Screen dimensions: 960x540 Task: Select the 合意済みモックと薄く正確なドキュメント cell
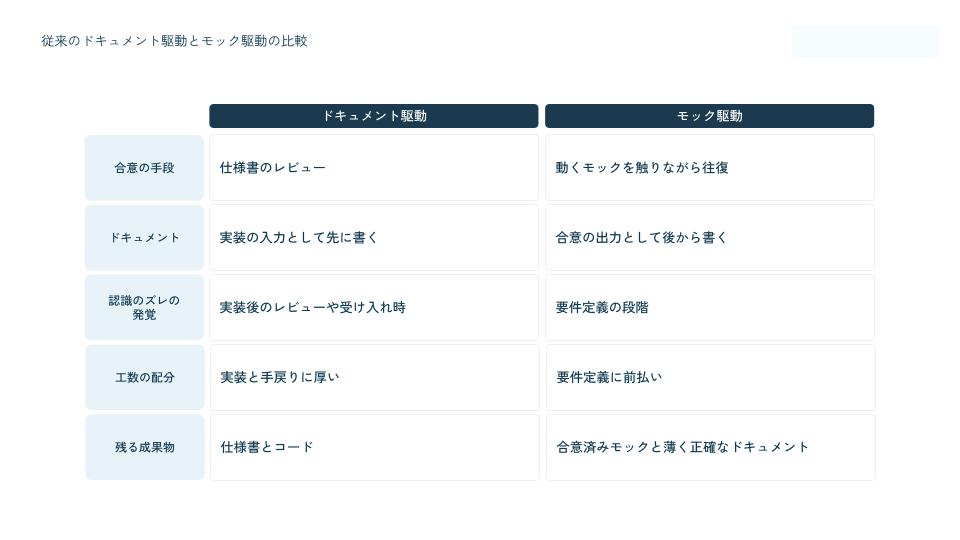710,447
